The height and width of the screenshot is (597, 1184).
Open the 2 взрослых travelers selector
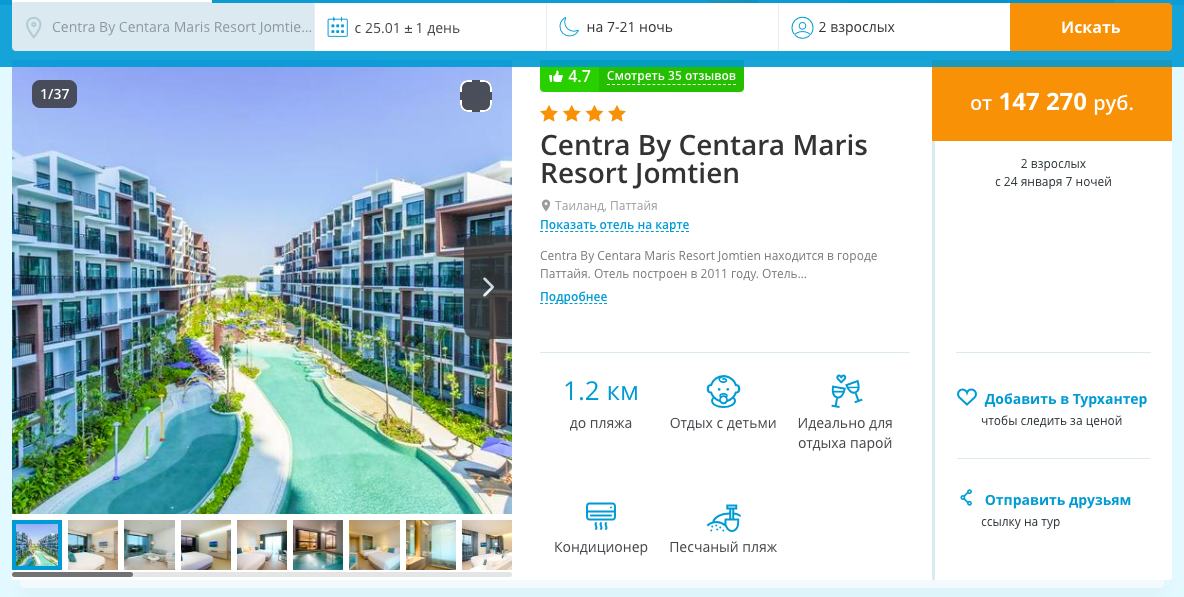[894, 28]
